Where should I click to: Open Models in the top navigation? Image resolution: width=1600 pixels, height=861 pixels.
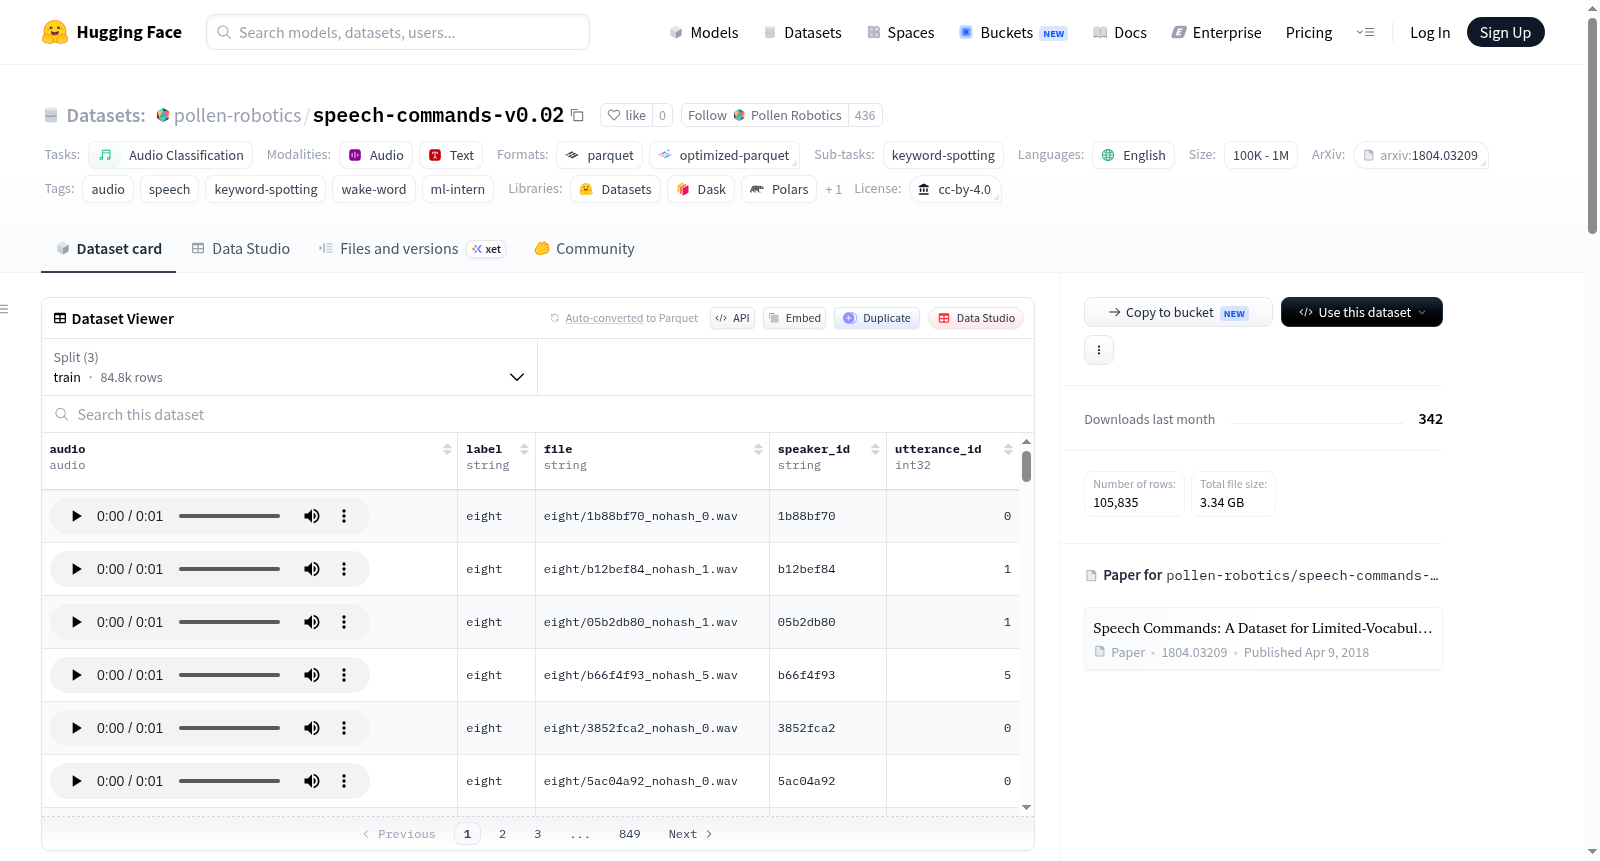(704, 32)
